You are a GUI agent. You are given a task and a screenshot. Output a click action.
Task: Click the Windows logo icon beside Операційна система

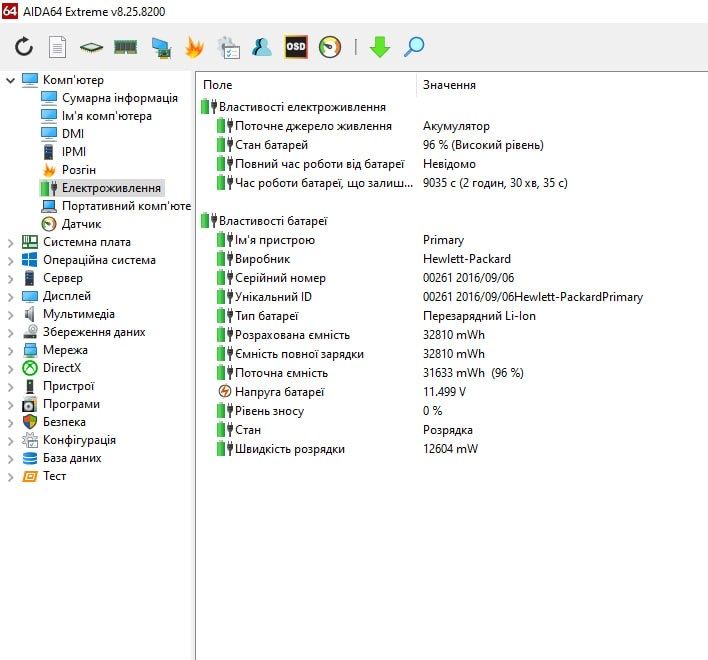pos(30,260)
